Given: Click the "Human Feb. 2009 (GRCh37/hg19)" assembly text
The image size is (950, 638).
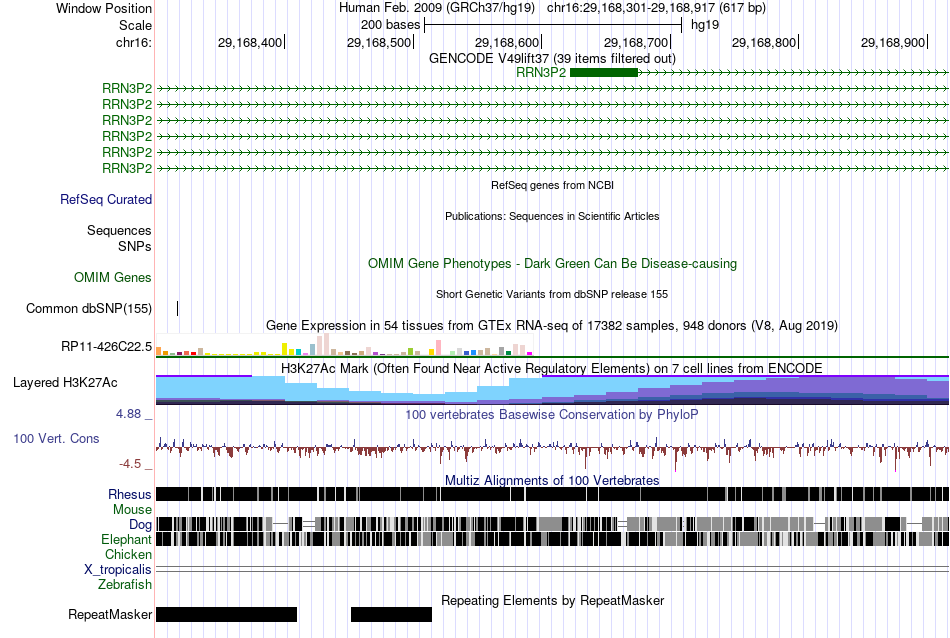Looking at the screenshot, I should pyautogui.click(x=437, y=8).
